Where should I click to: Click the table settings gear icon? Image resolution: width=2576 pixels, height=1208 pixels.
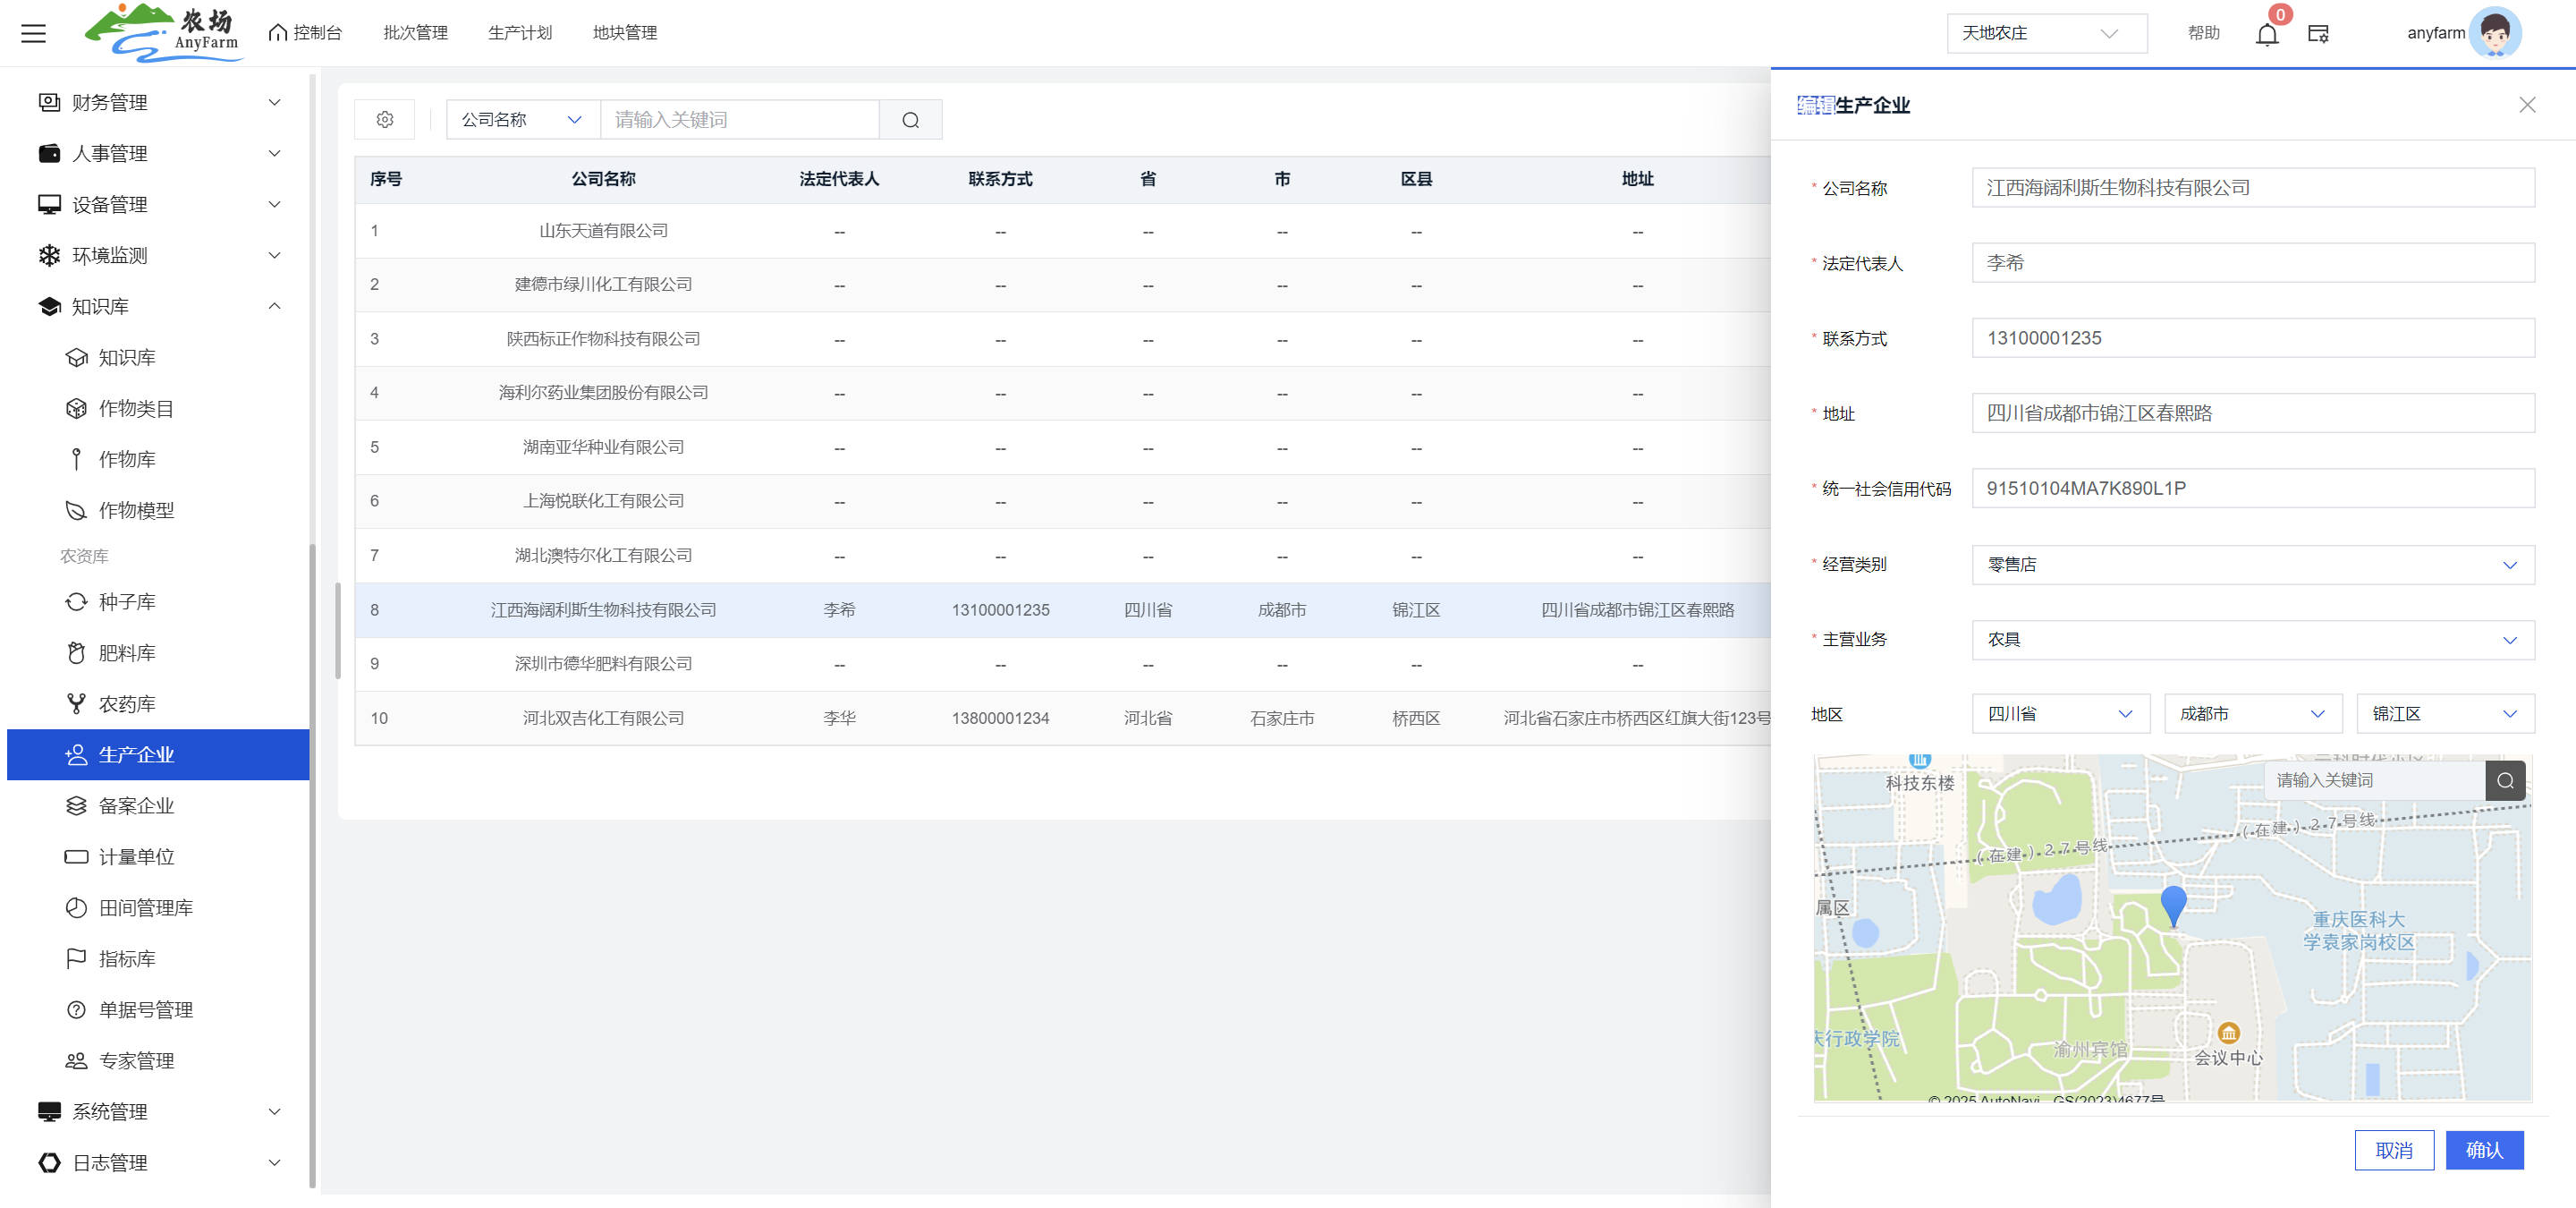click(x=385, y=120)
